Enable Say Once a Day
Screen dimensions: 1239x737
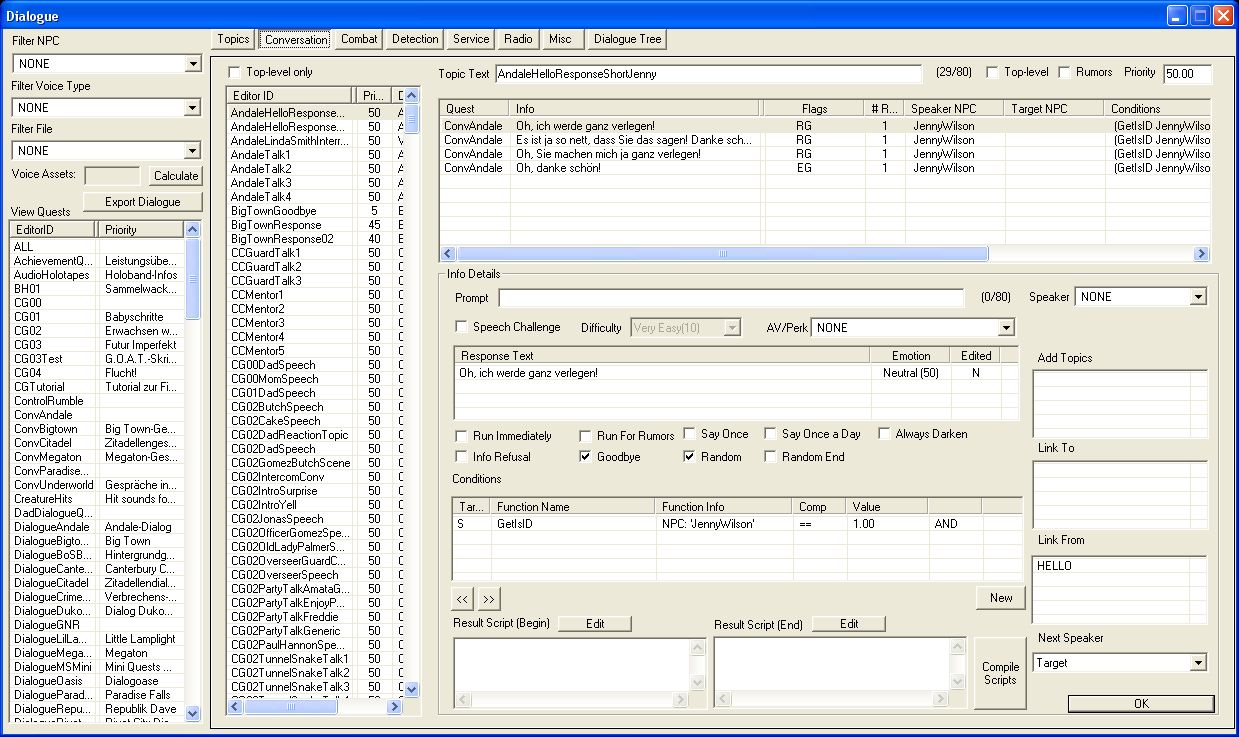[x=770, y=434]
